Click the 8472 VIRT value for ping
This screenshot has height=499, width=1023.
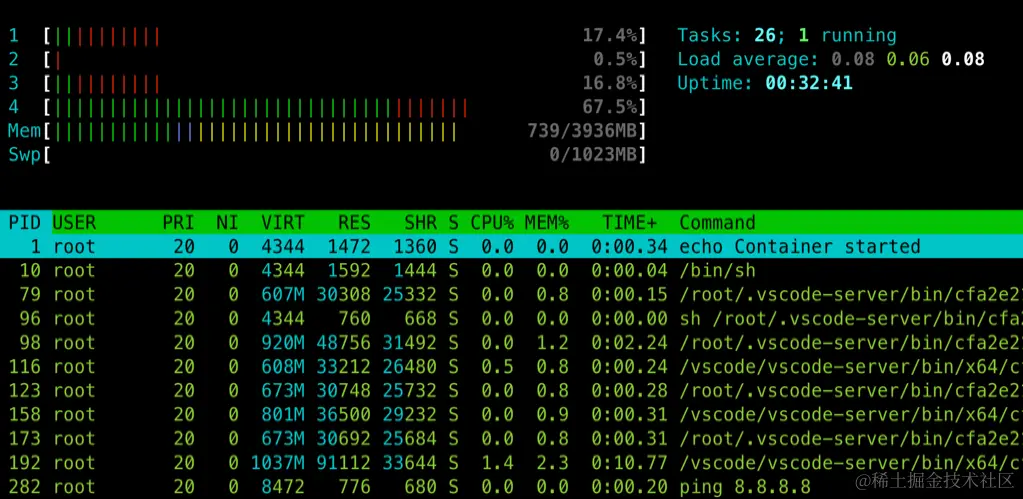[x=282, y=487]
